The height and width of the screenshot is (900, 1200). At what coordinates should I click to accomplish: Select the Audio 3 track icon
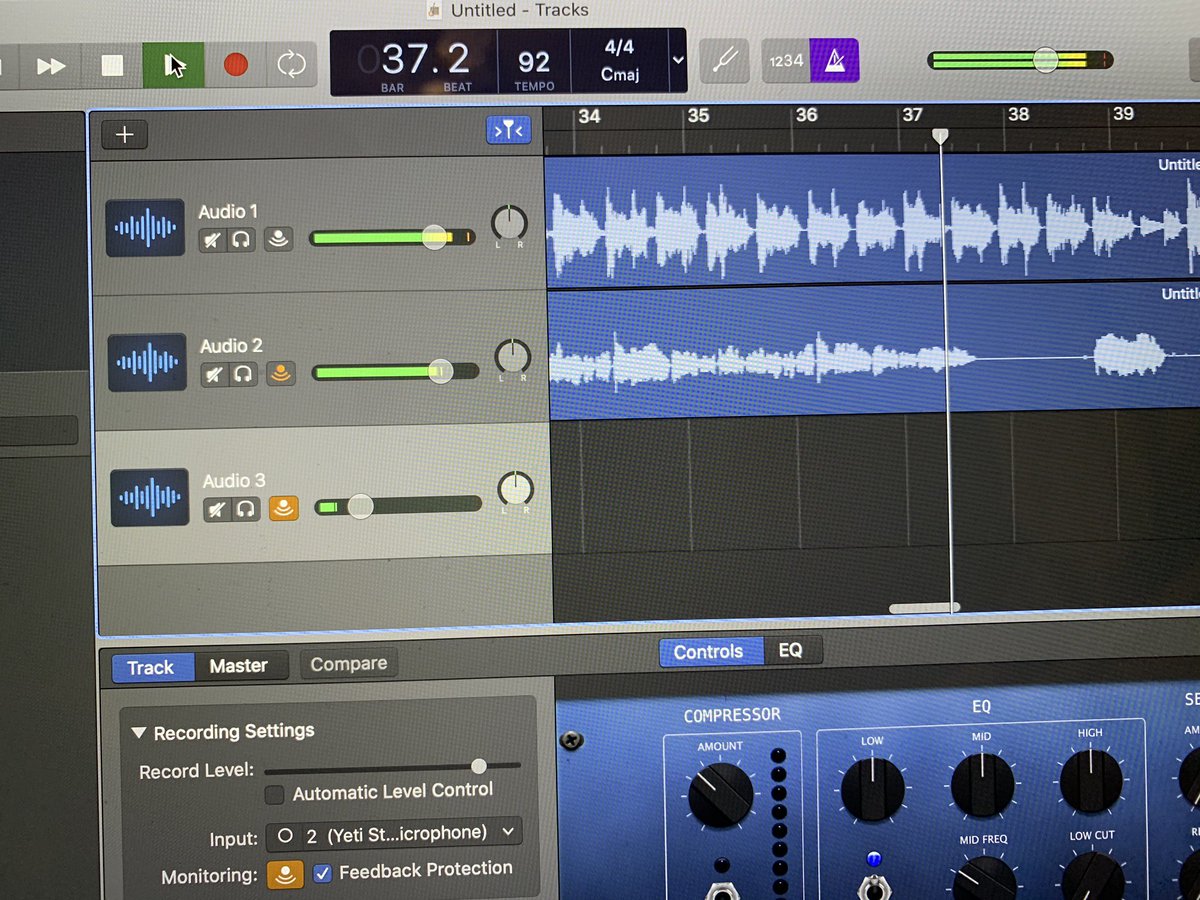pos(150,497)
